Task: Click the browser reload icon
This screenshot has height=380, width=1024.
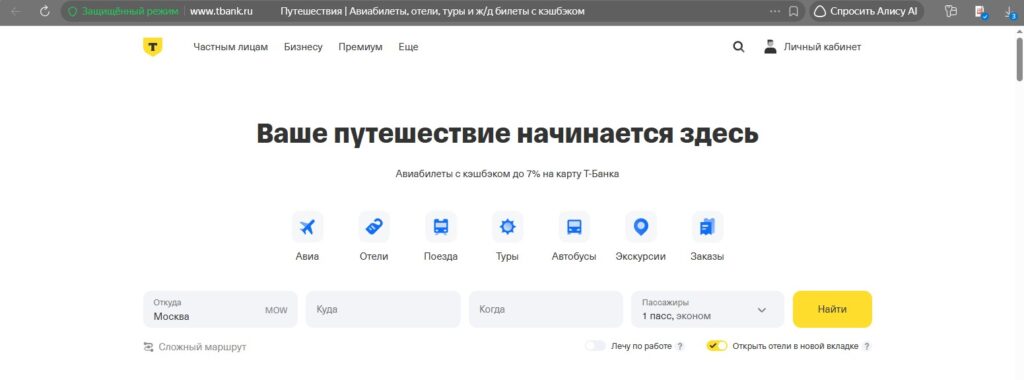Action: (x=44, y=11)
